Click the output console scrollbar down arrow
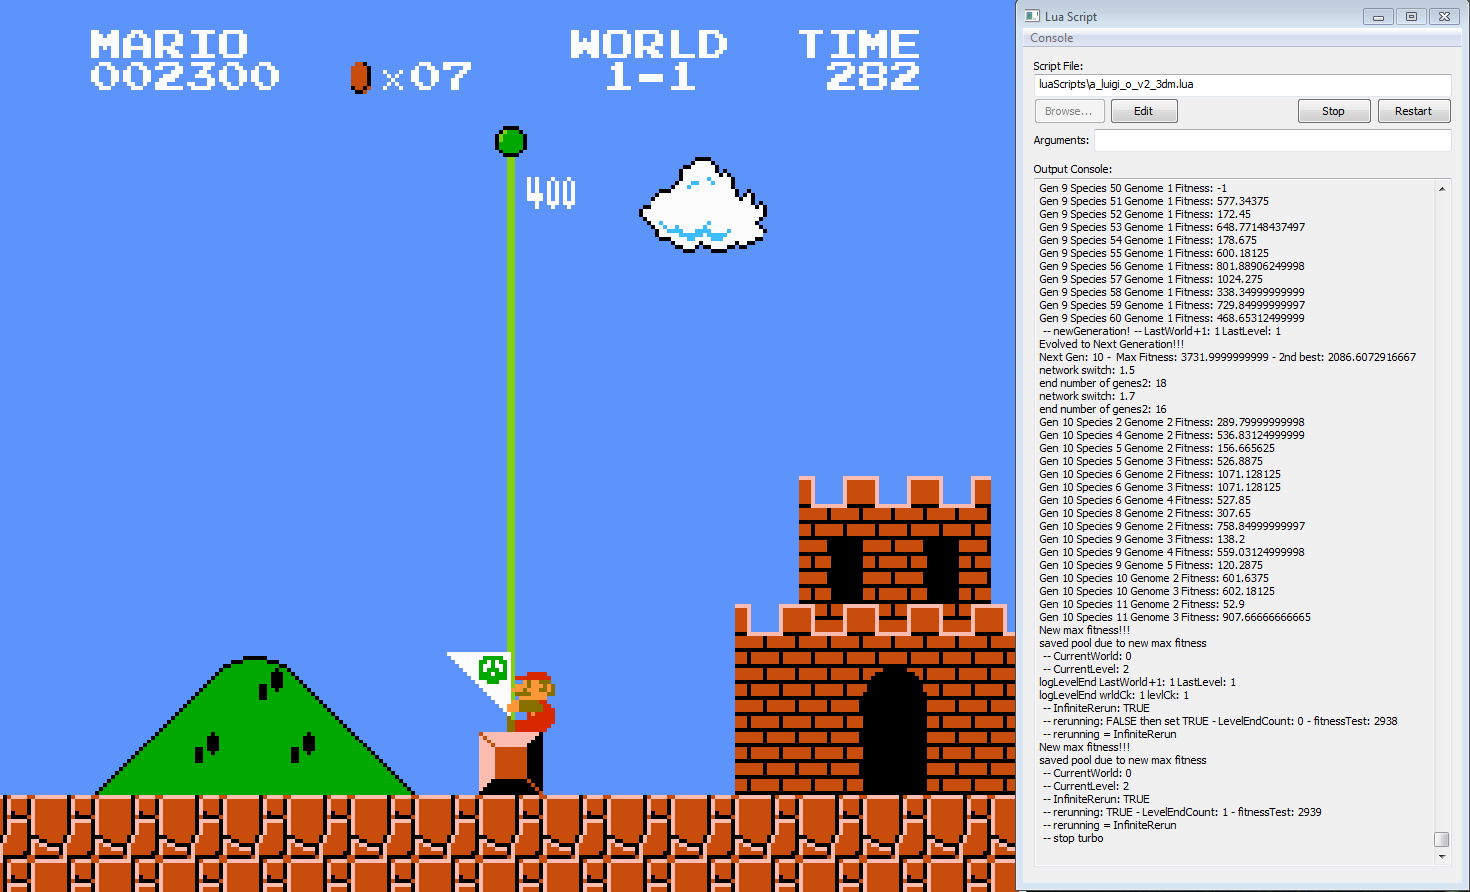 [1441, 856]
